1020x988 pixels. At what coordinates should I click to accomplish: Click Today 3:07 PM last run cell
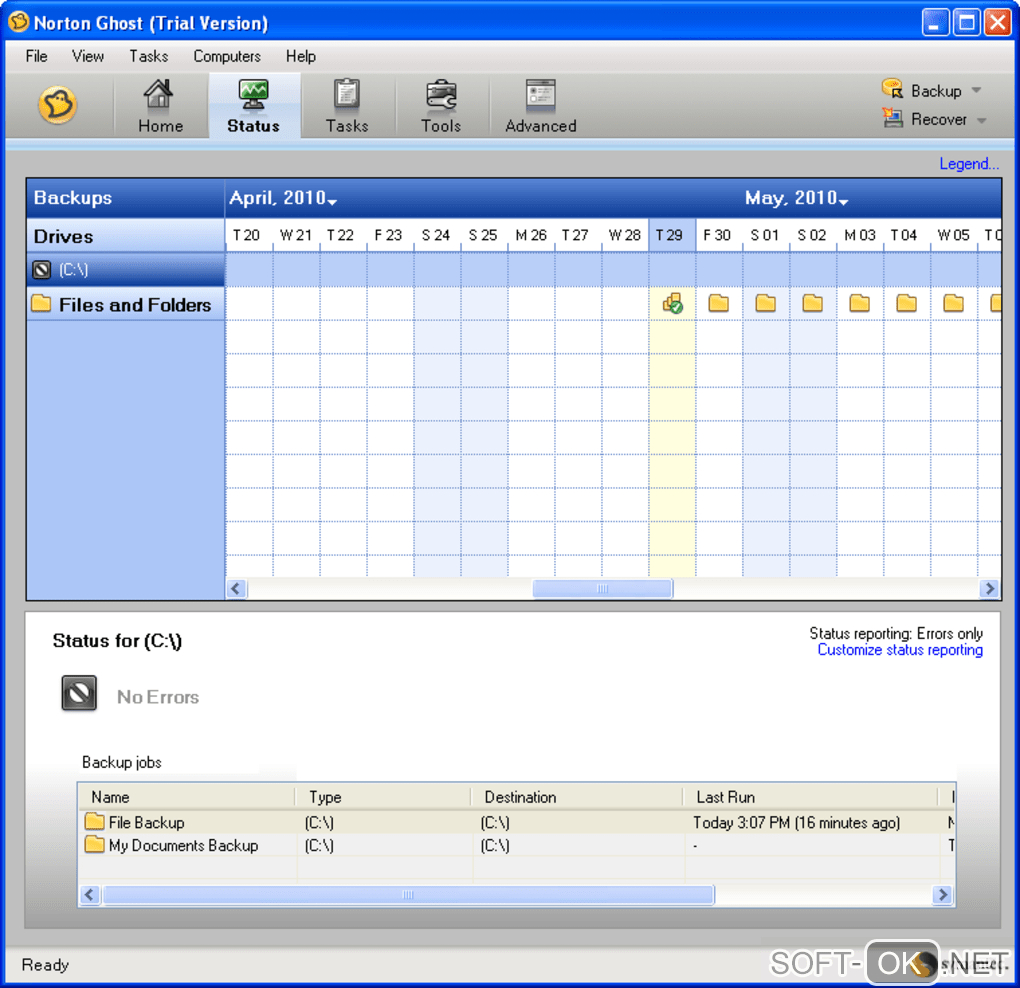coord(797,823)
